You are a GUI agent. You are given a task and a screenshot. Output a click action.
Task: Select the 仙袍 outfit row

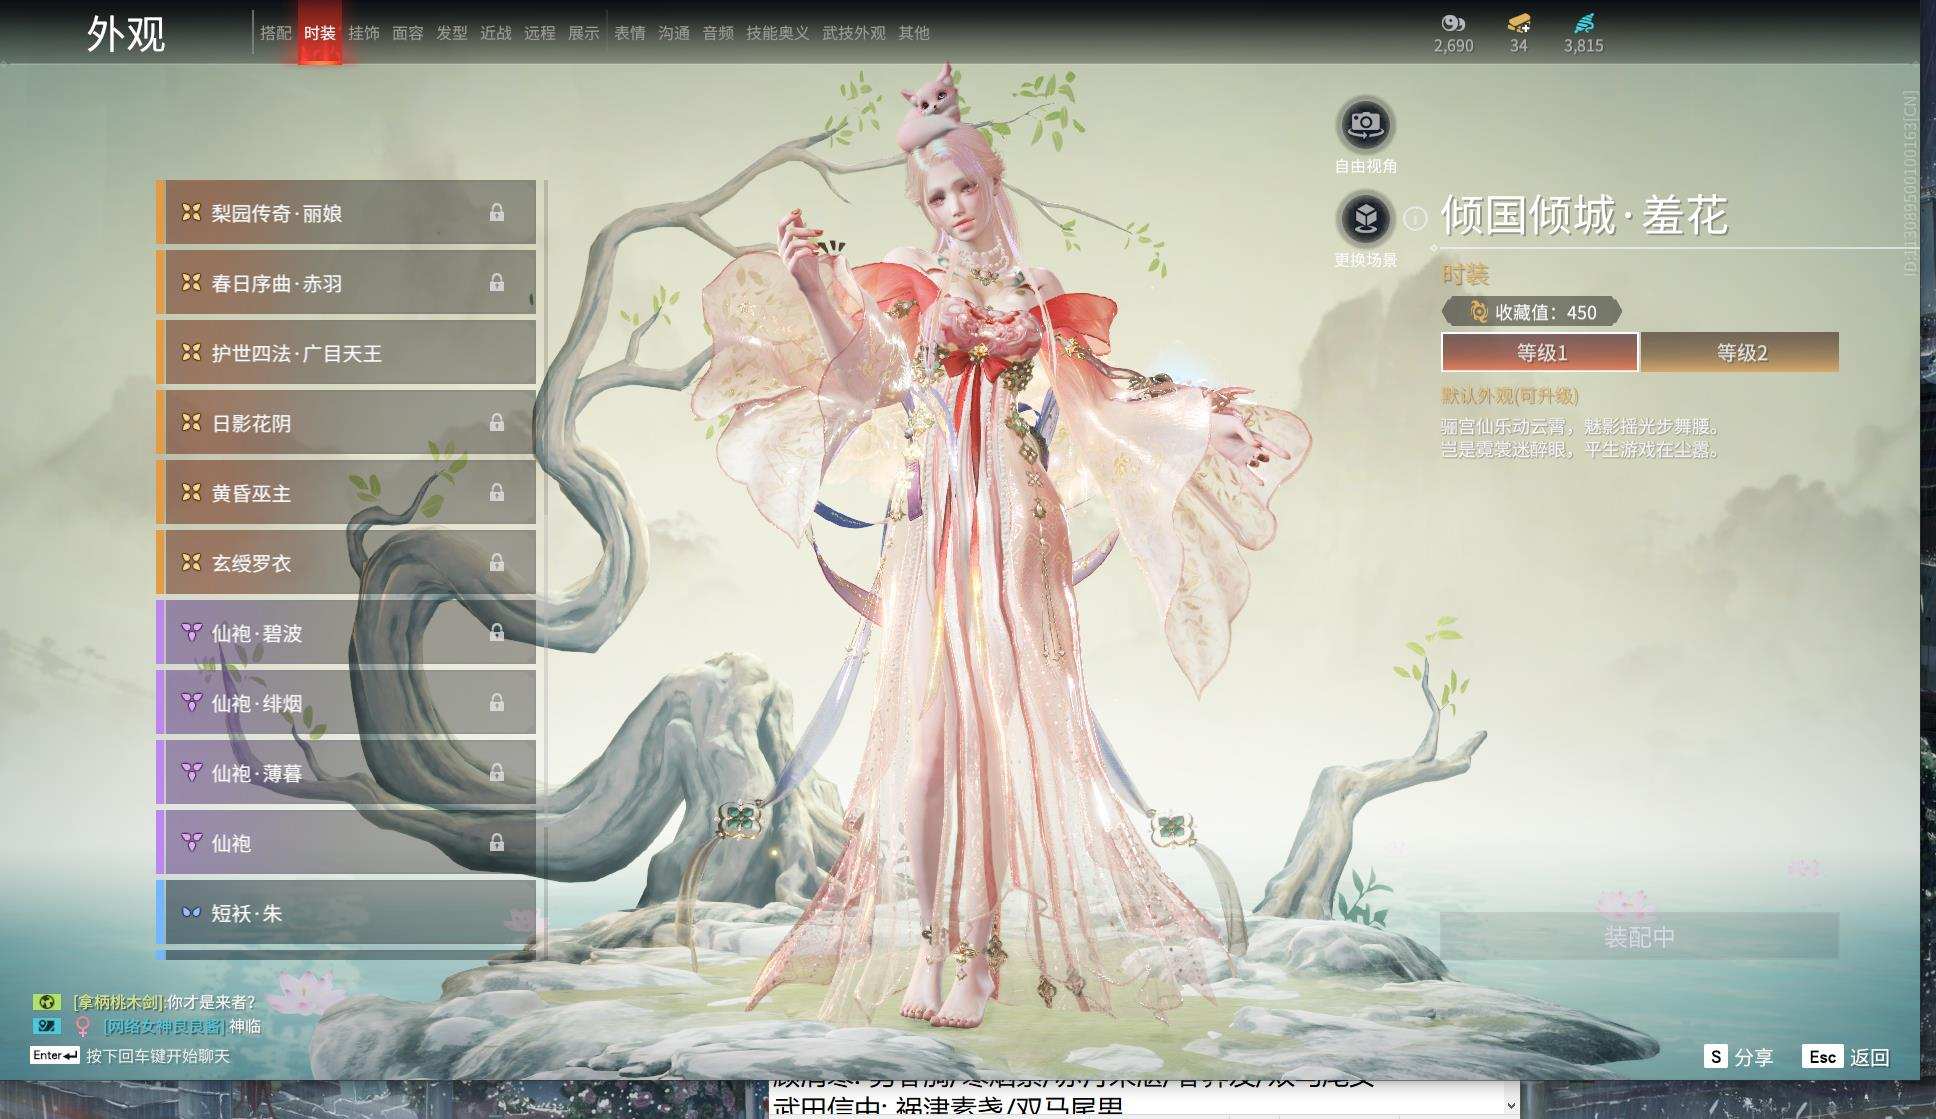point(346,842)
